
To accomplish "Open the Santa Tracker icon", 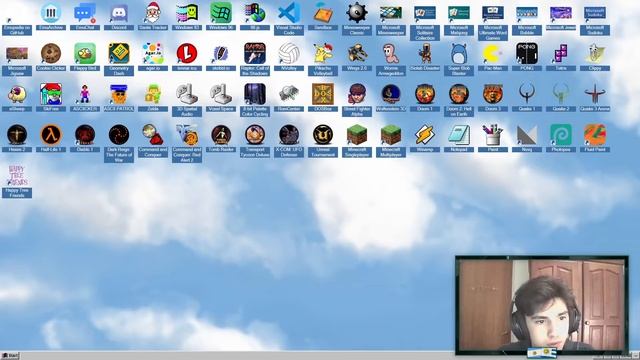I will tap(153, 13).
